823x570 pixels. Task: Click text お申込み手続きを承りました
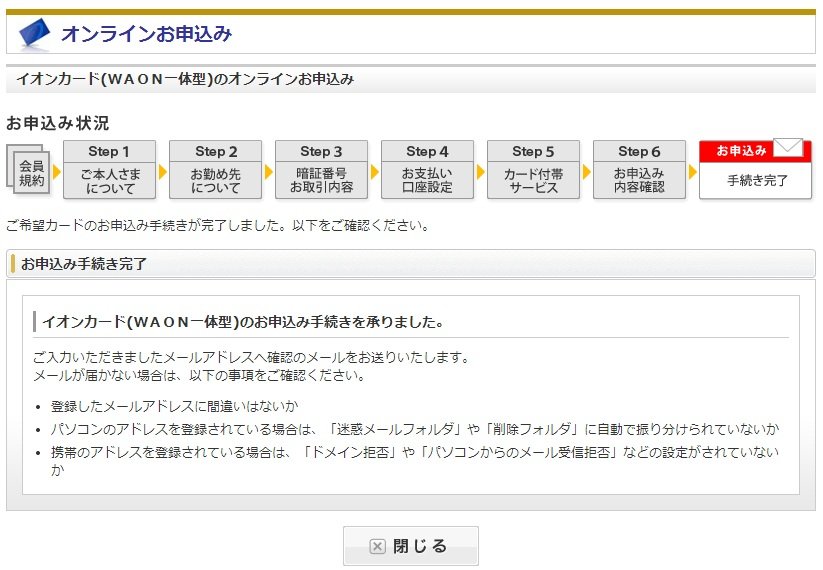click(x=244, y=322)
